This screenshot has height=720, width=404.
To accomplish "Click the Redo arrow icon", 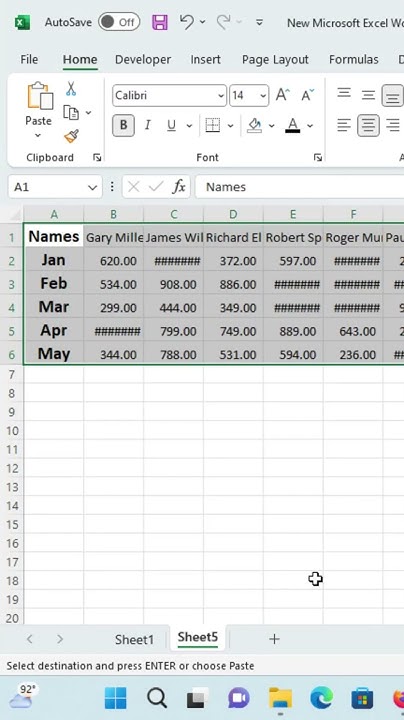I will point(223,22).
